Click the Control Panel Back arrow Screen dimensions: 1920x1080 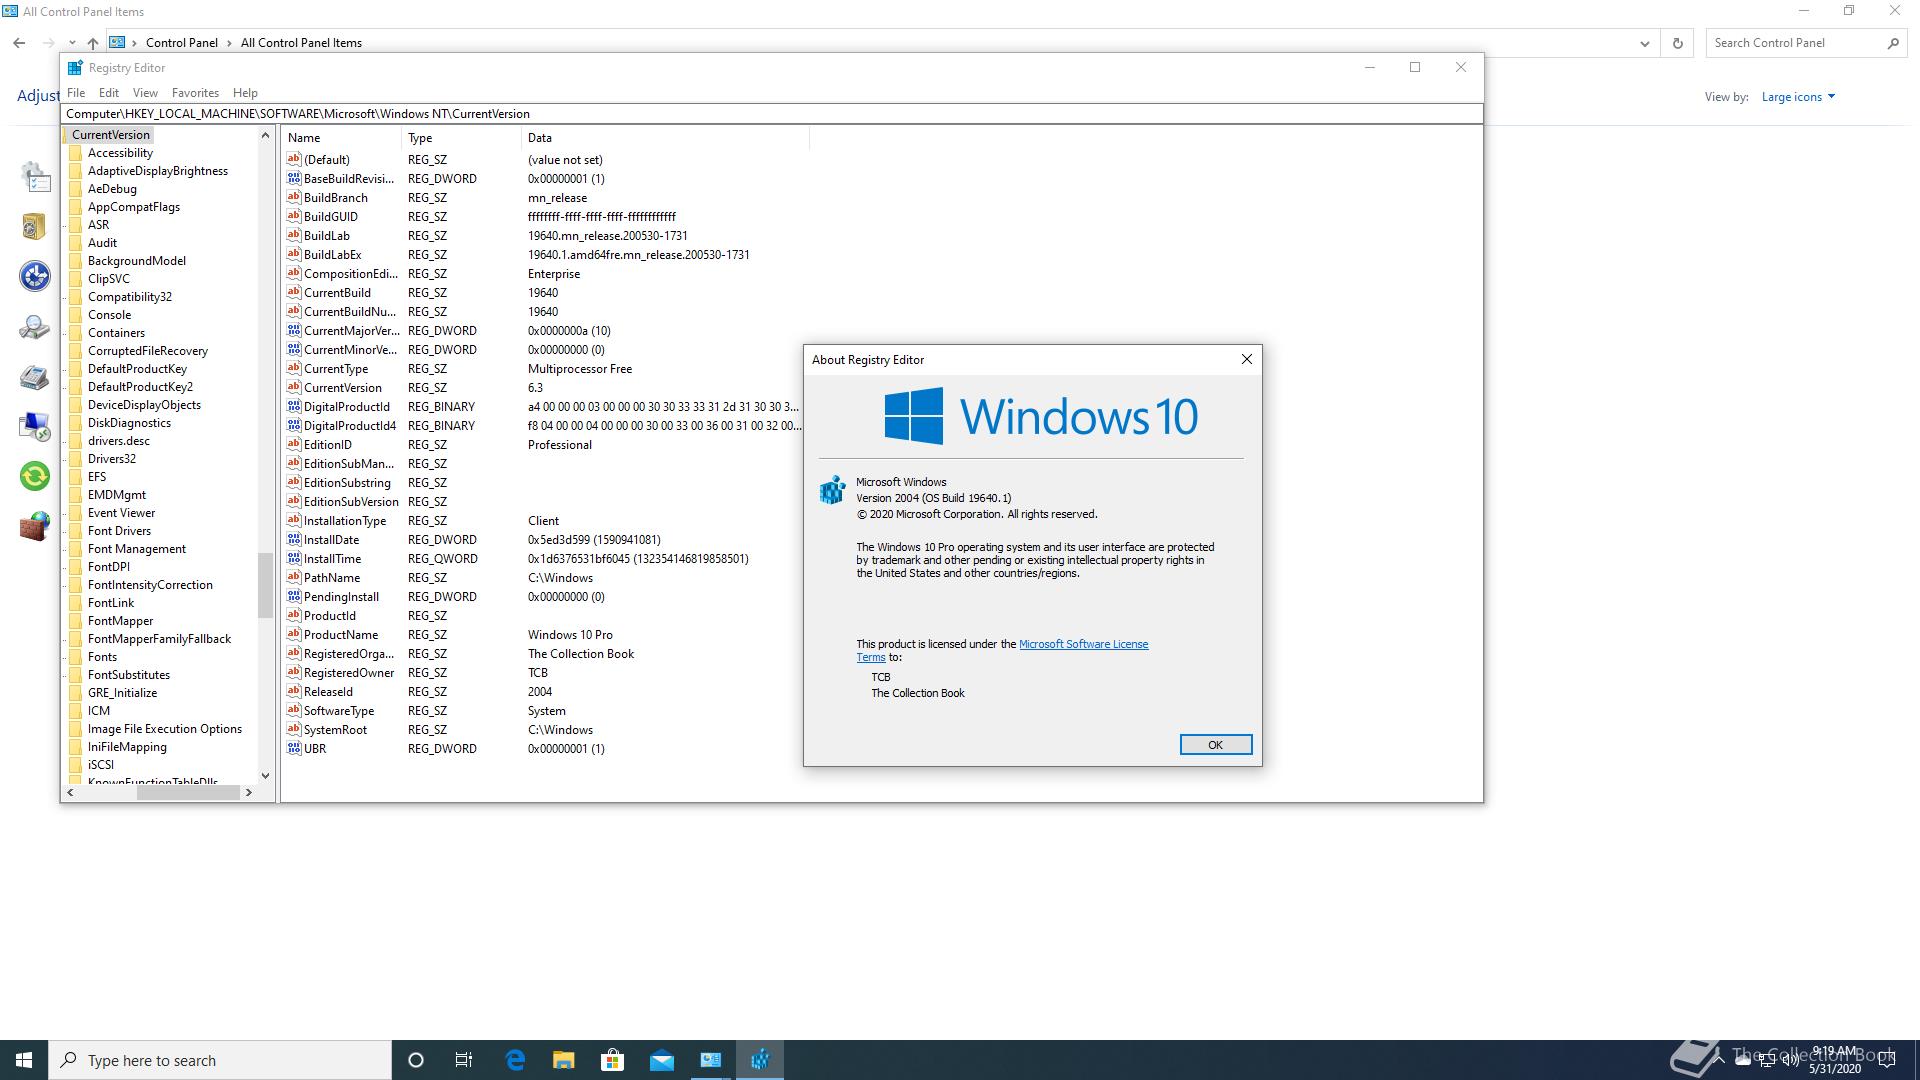click(x=19, y=43)
